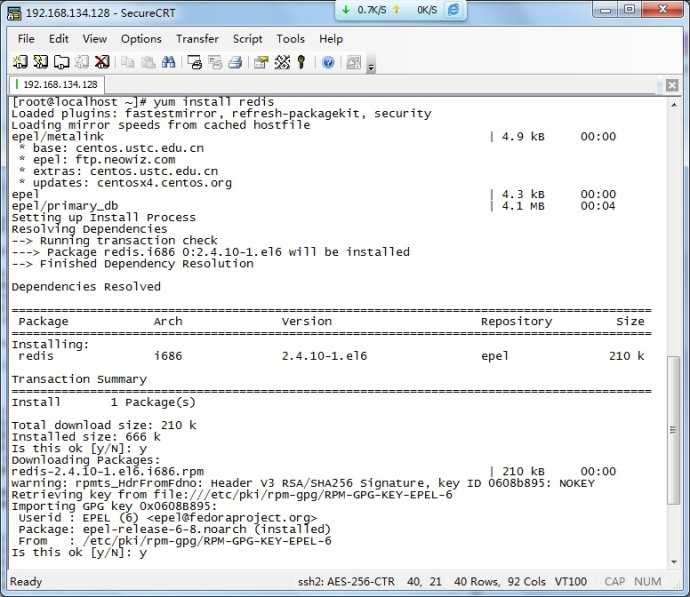This screenshot has width=690, height=597.
Task: Click the 'Repository' column header text
Action: (516, 322)
